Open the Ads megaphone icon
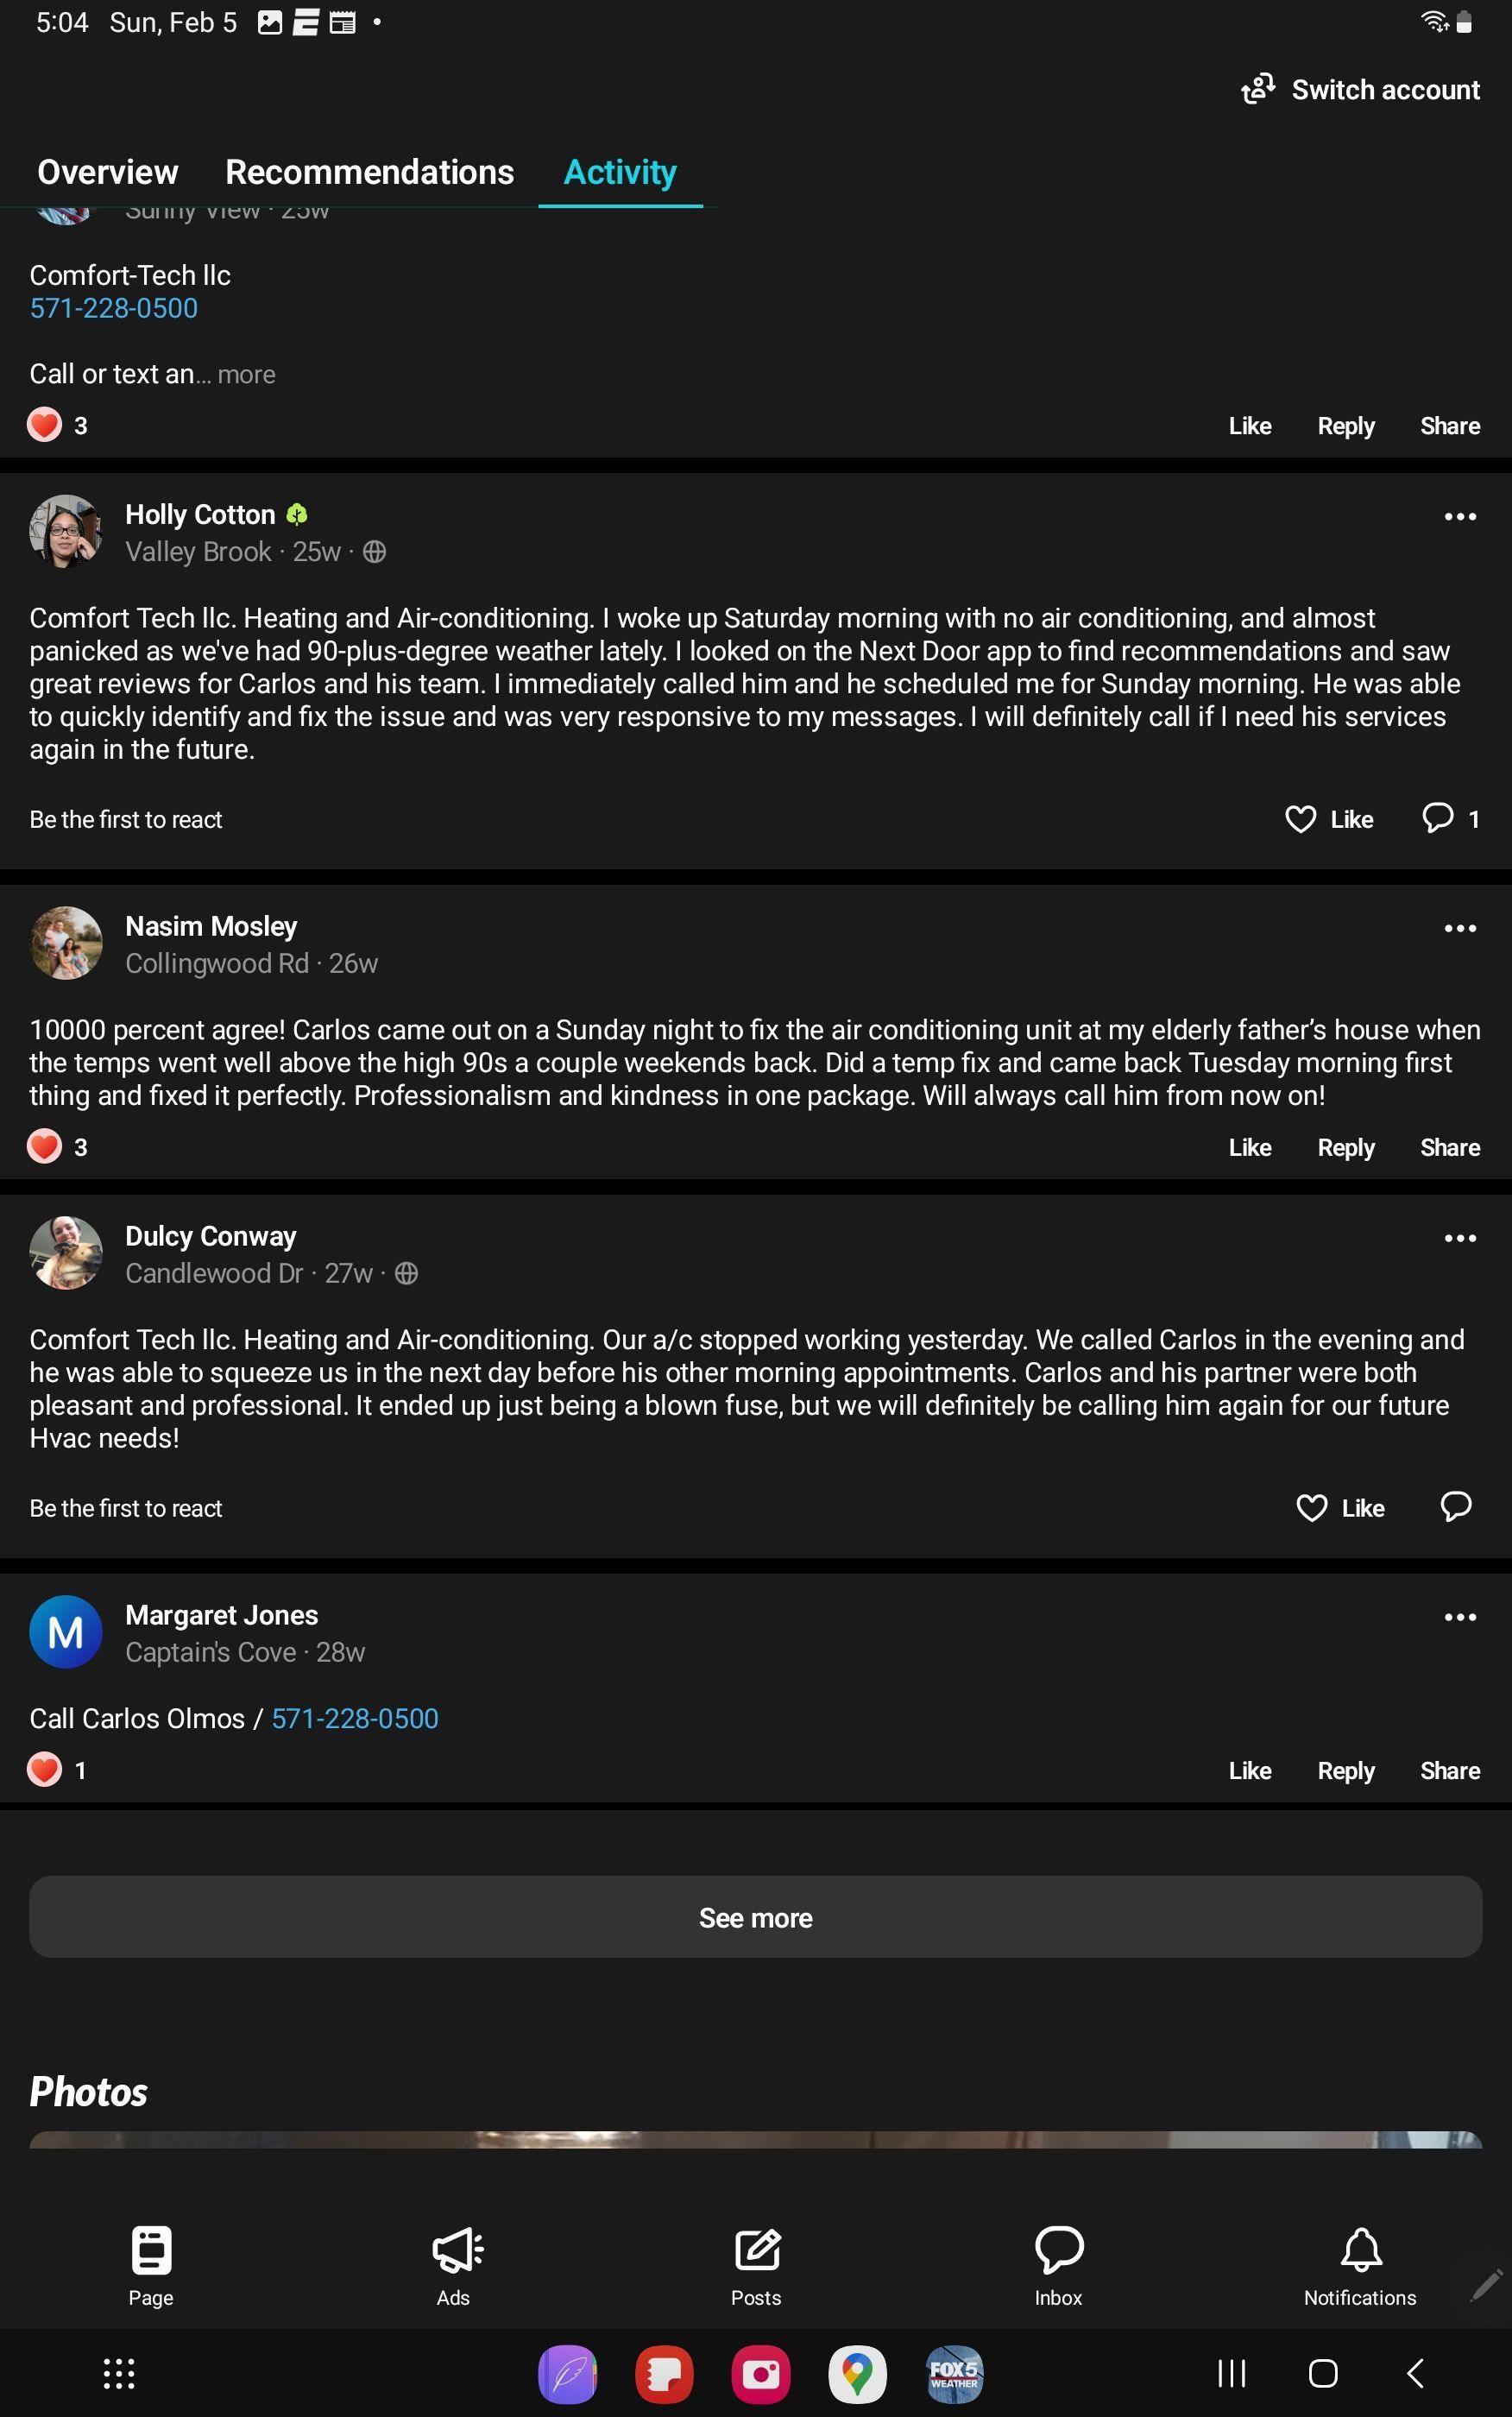 pyautogui.click(x=456, y=2251)
